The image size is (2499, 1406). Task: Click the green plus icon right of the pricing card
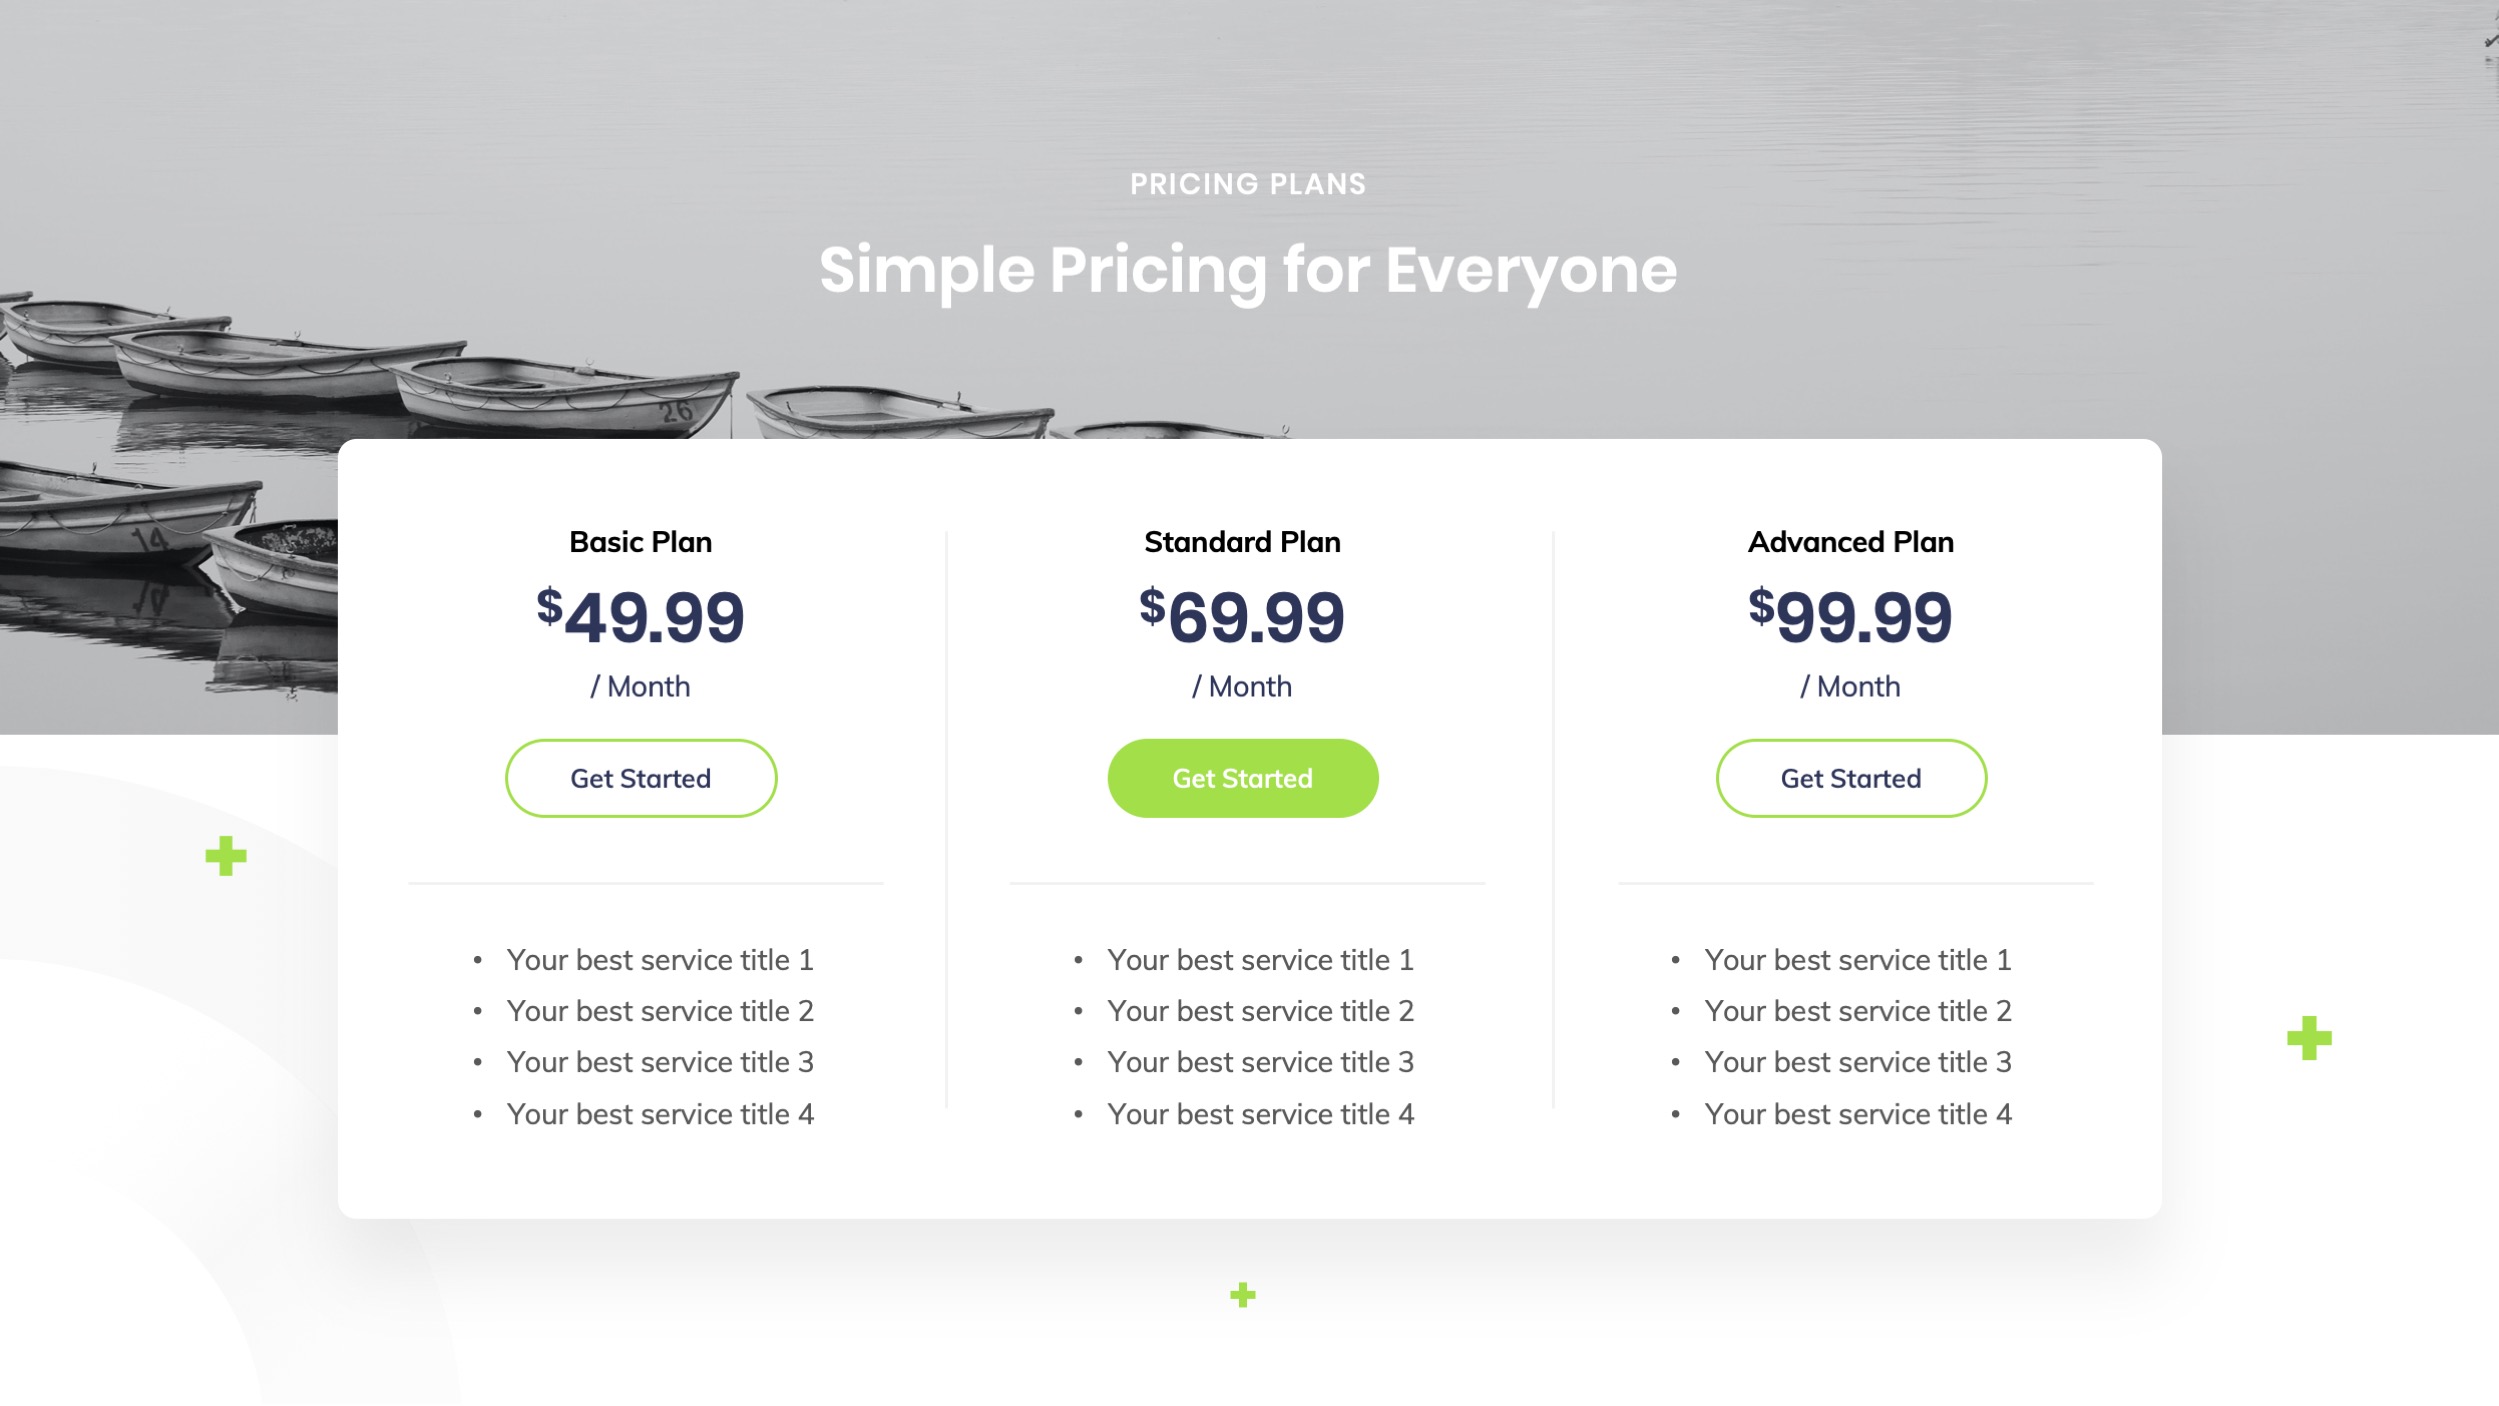2309,1038
